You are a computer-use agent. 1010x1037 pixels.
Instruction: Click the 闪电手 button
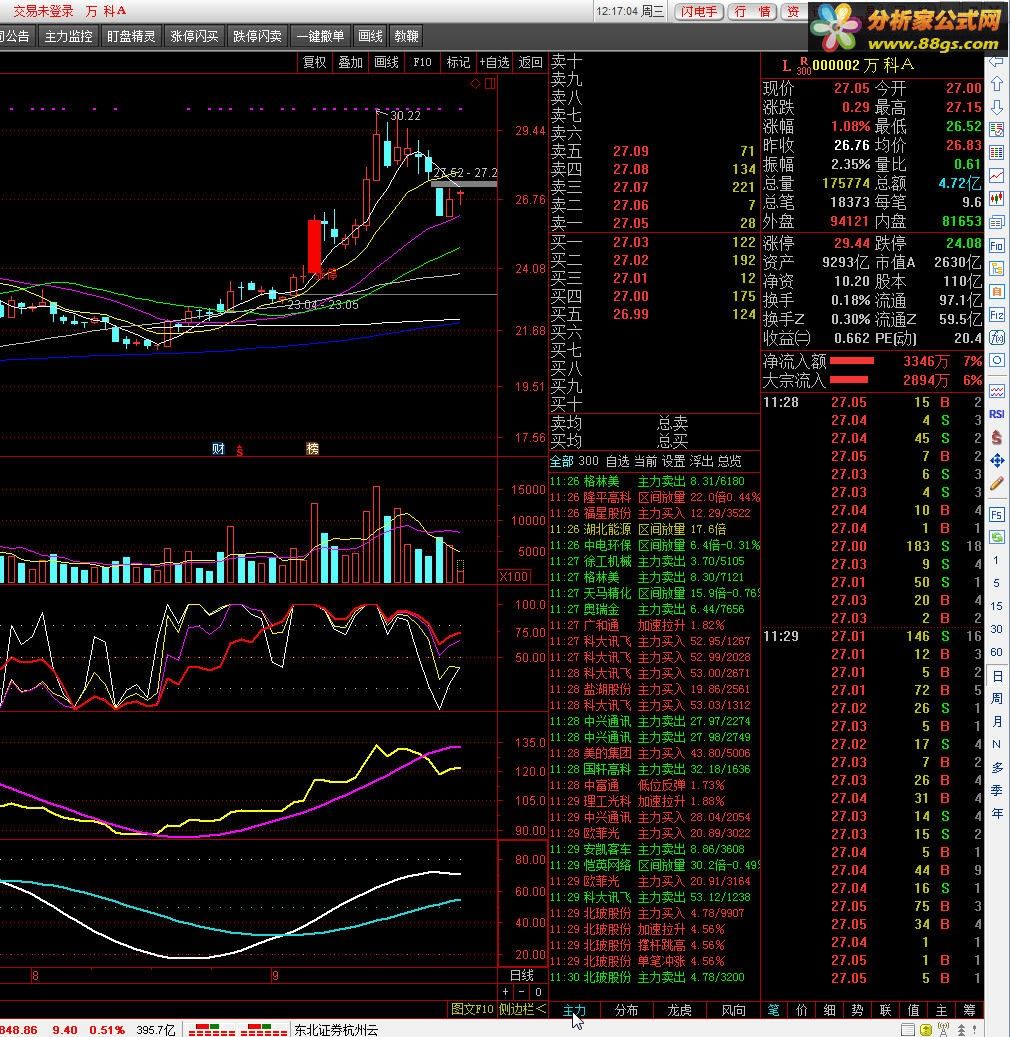699,12
